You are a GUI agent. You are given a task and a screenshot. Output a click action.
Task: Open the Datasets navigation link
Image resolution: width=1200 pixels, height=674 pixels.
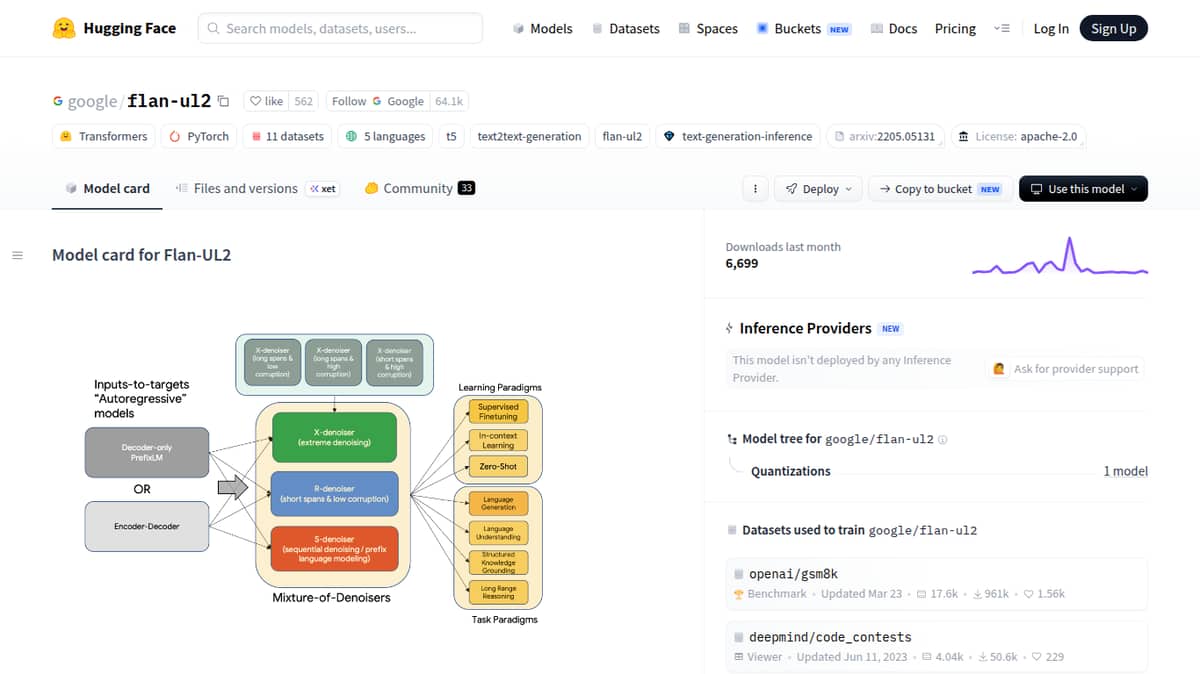626,28
